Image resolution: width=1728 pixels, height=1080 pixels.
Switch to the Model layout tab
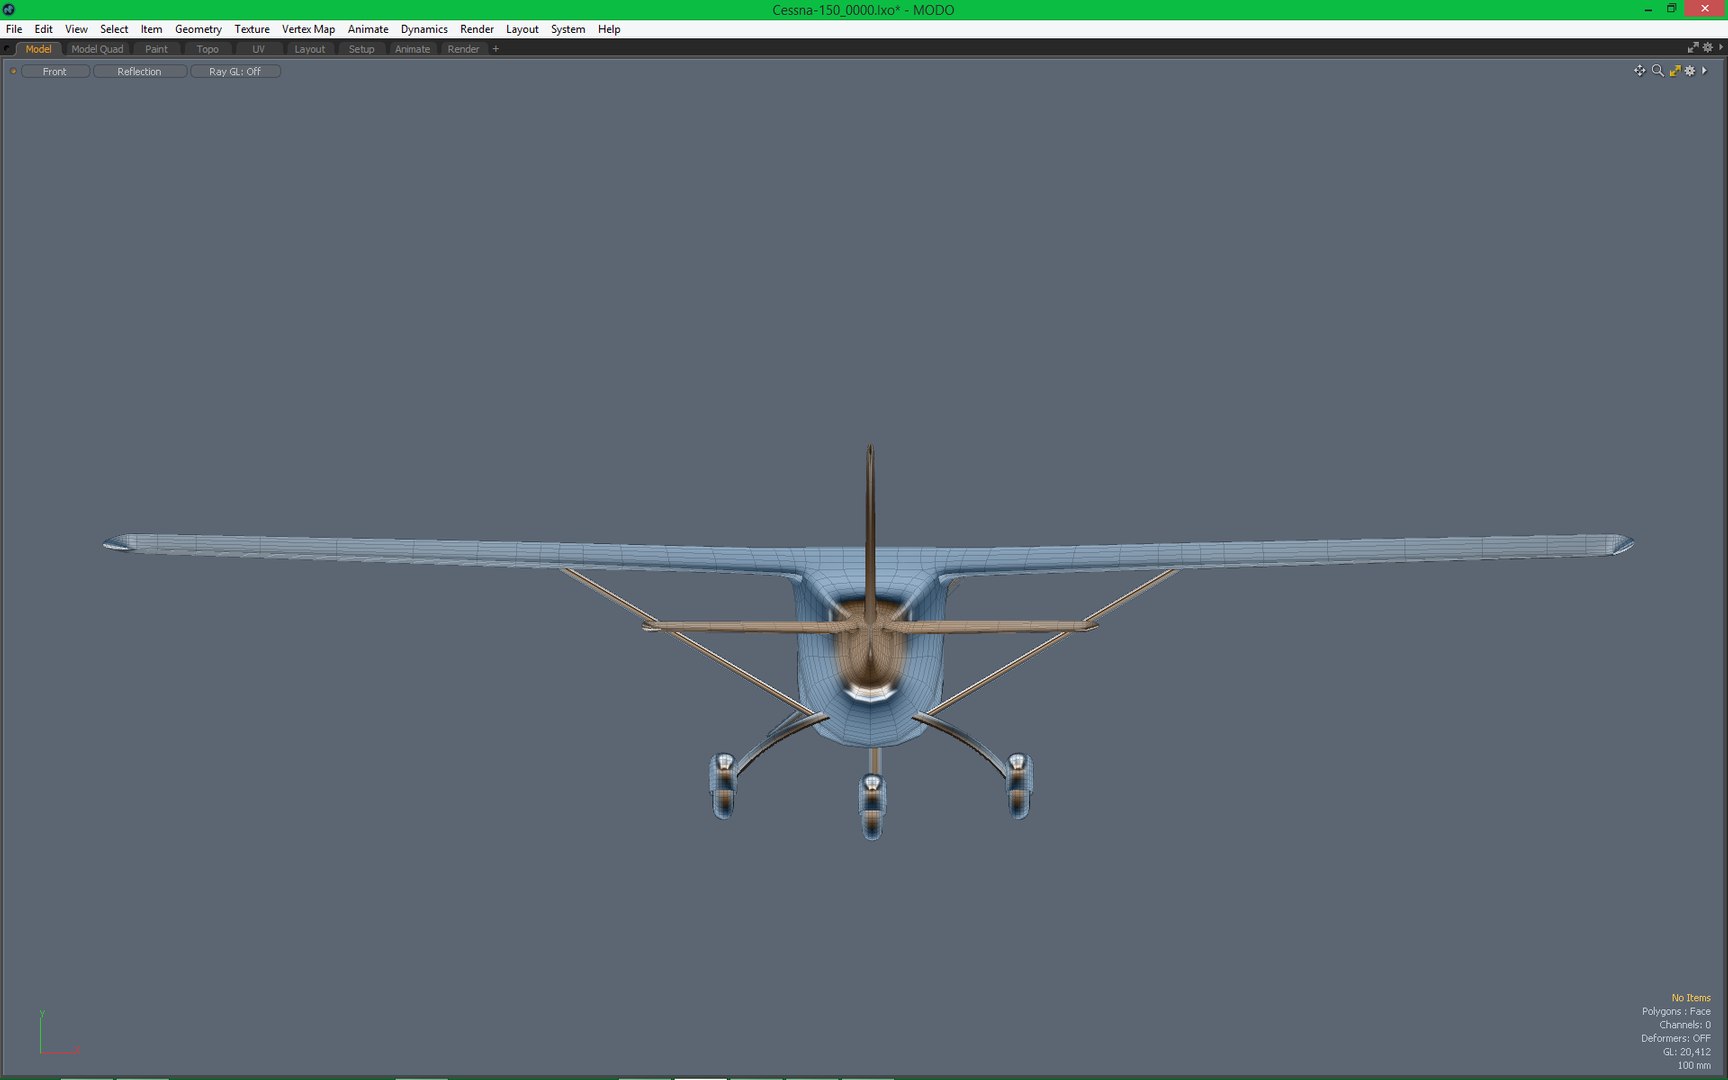(x=38, y=49)
